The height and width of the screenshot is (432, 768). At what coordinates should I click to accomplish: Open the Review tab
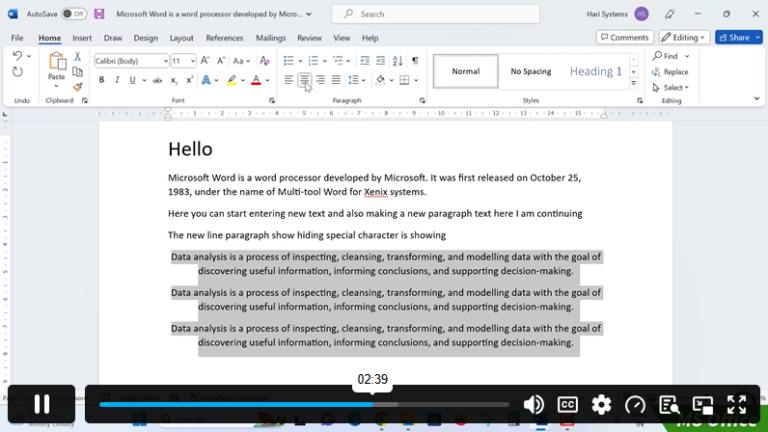(x=309, y=38)
